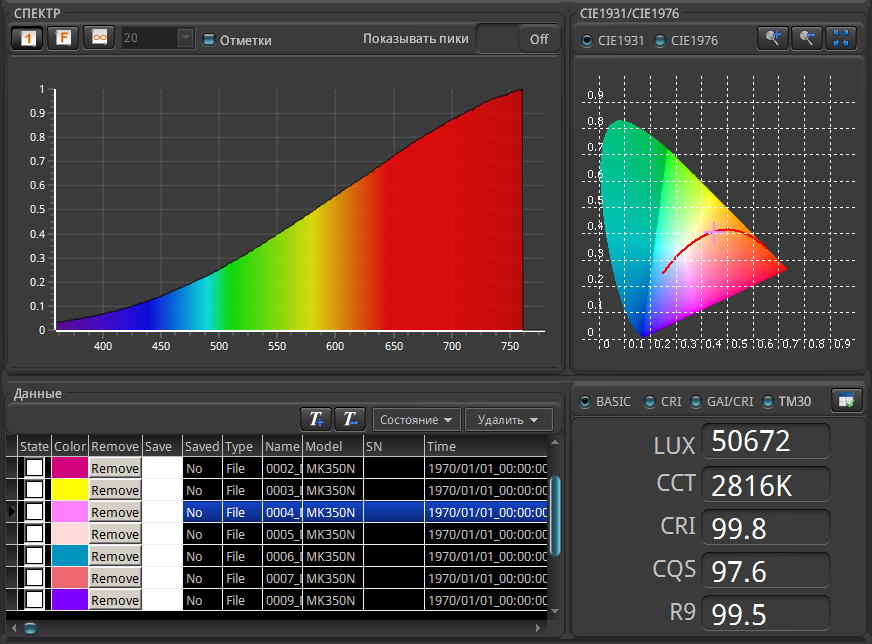This screenshot has width=872, height=644.
Task: Click the T+ add text icon
Action: pos(316,419)
